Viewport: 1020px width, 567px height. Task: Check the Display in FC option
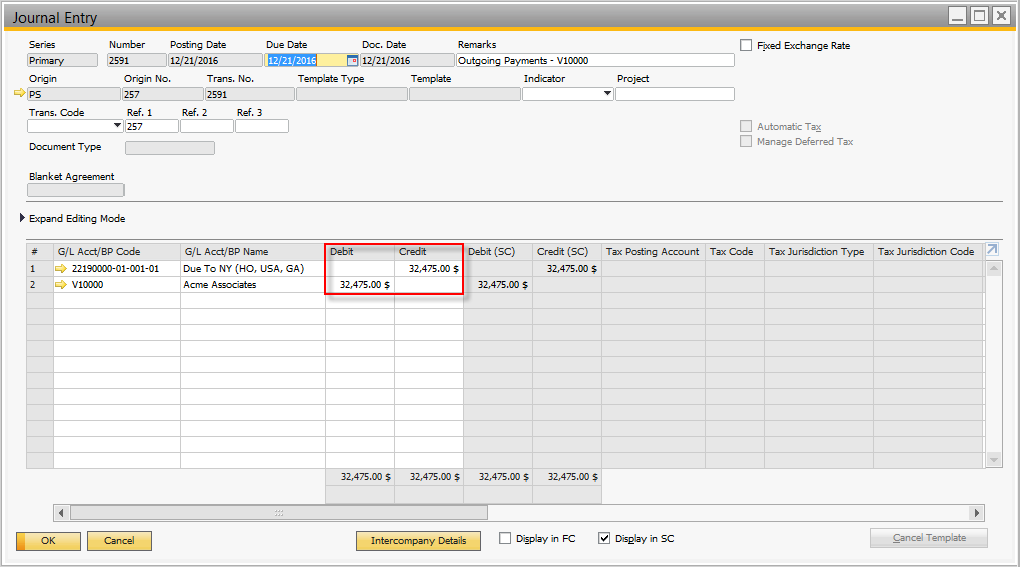click(505, 539)
